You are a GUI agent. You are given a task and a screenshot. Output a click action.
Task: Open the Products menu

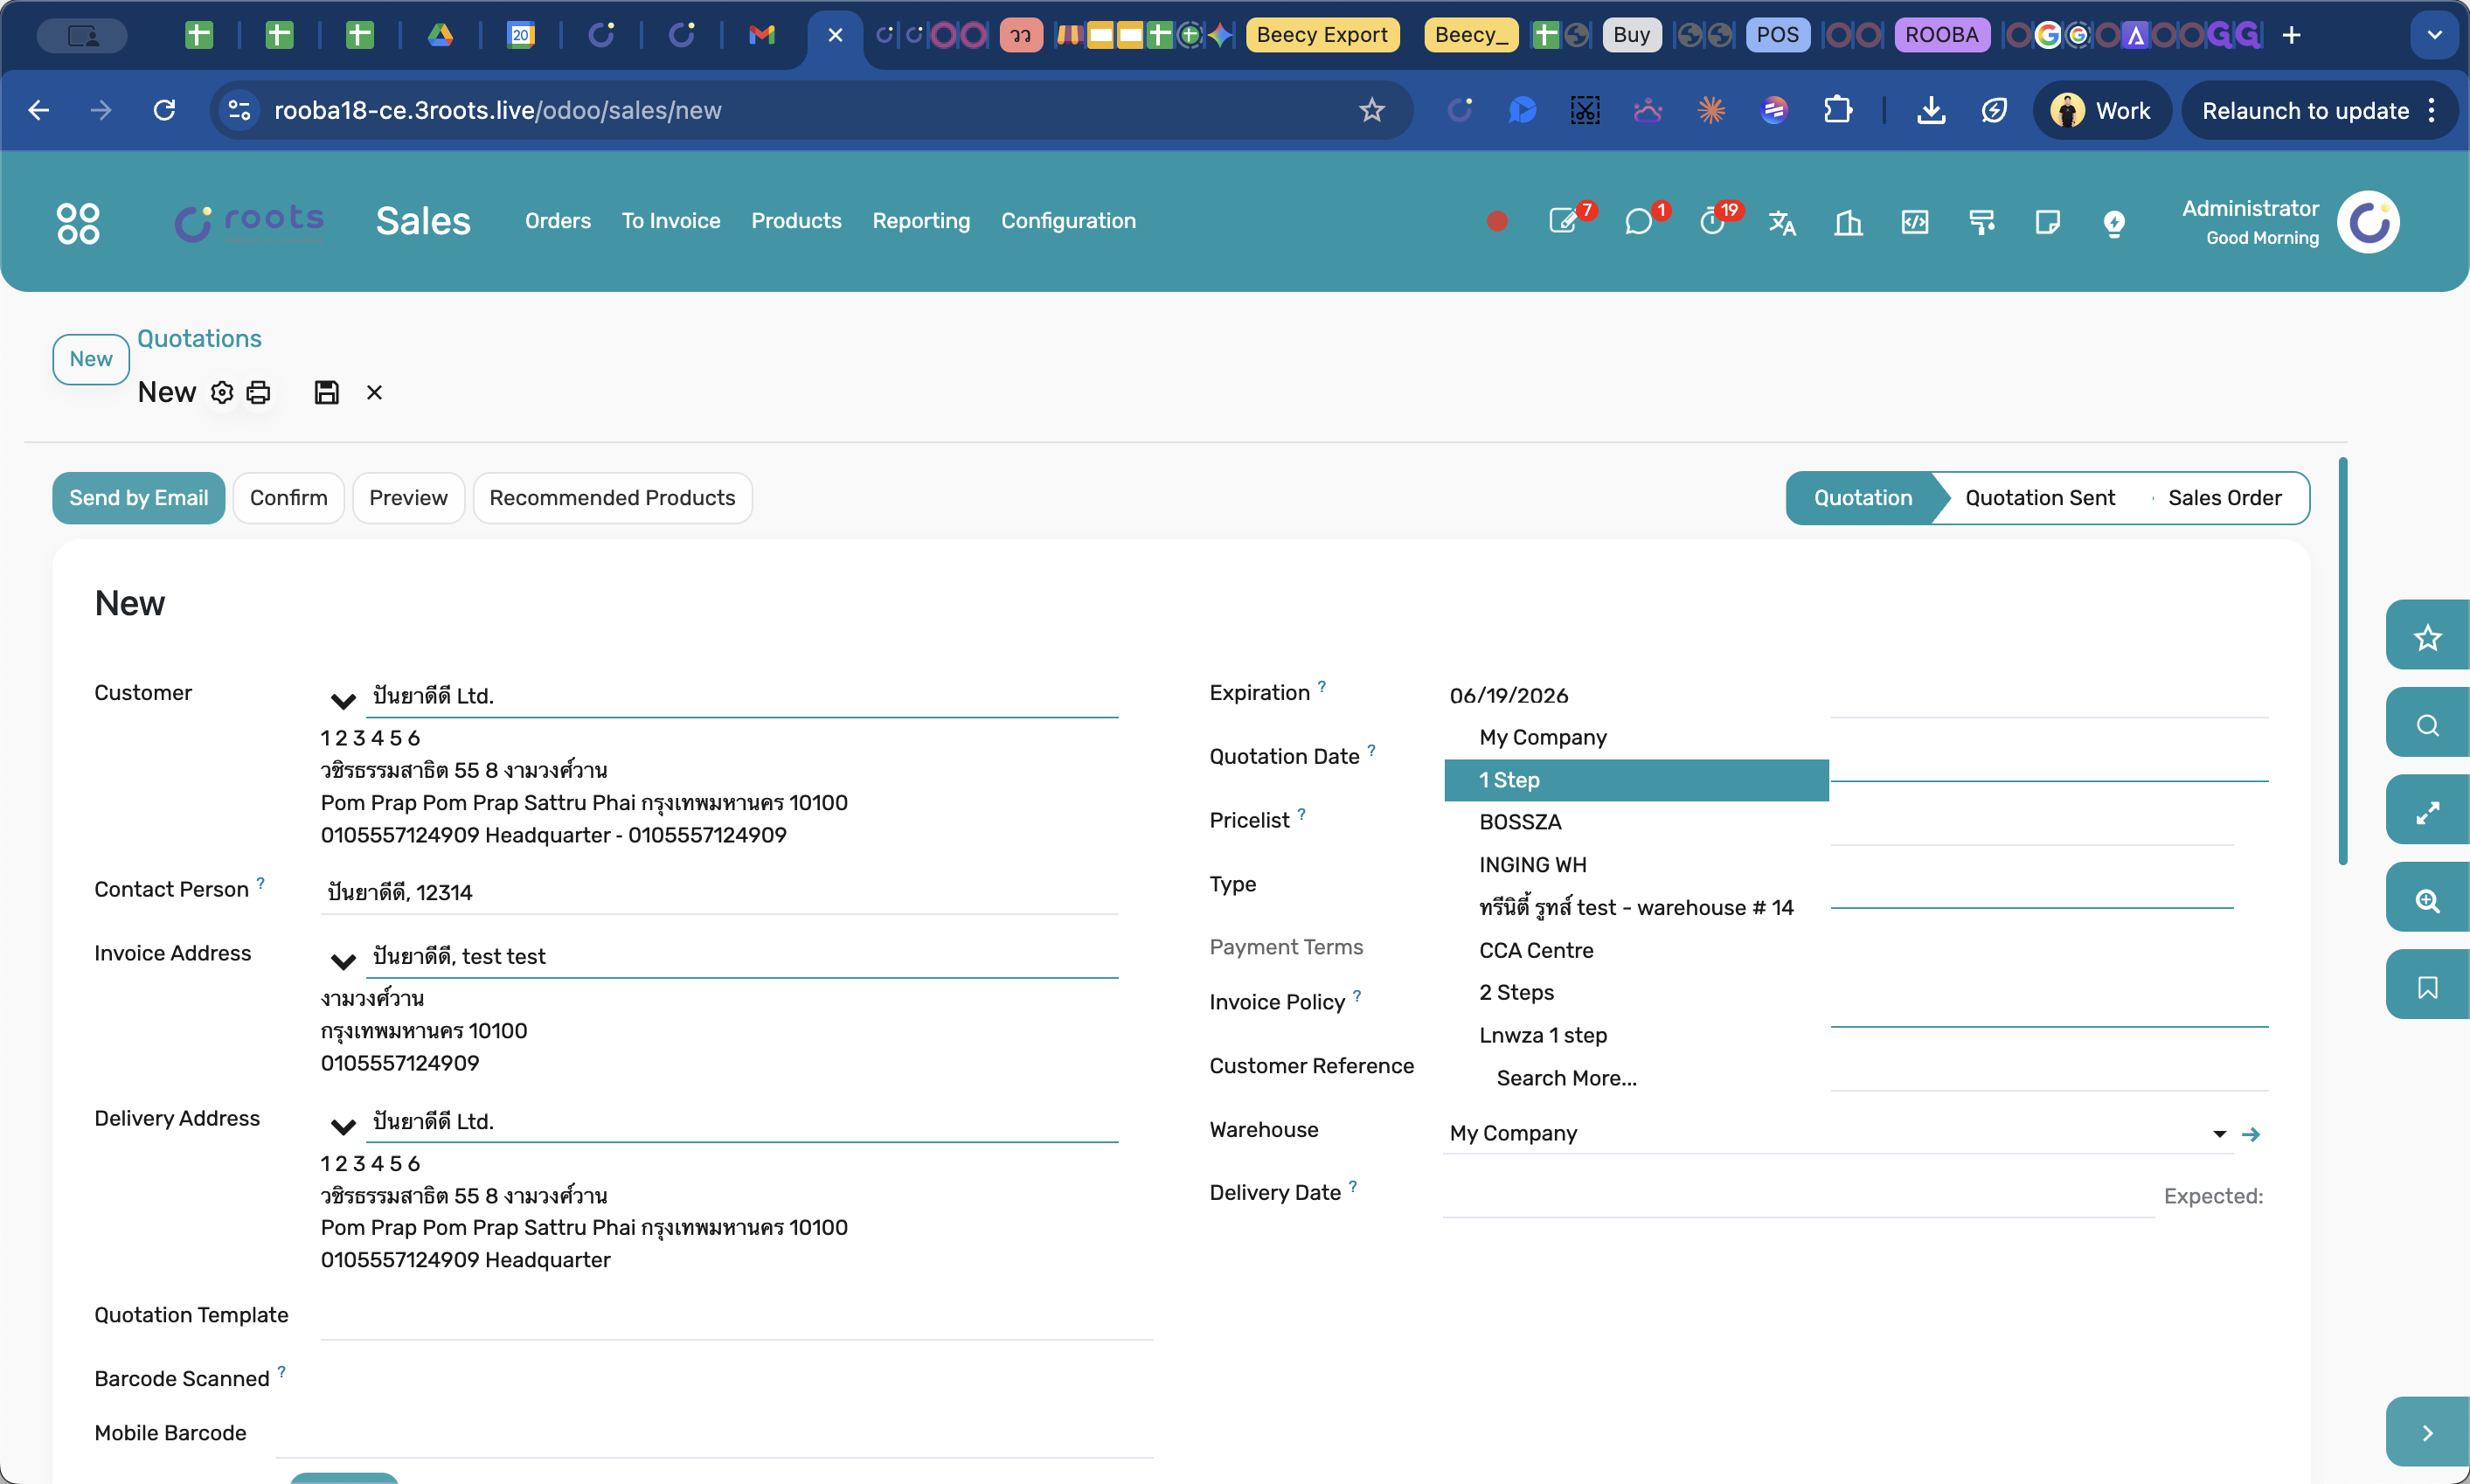[x=796, y=221]
